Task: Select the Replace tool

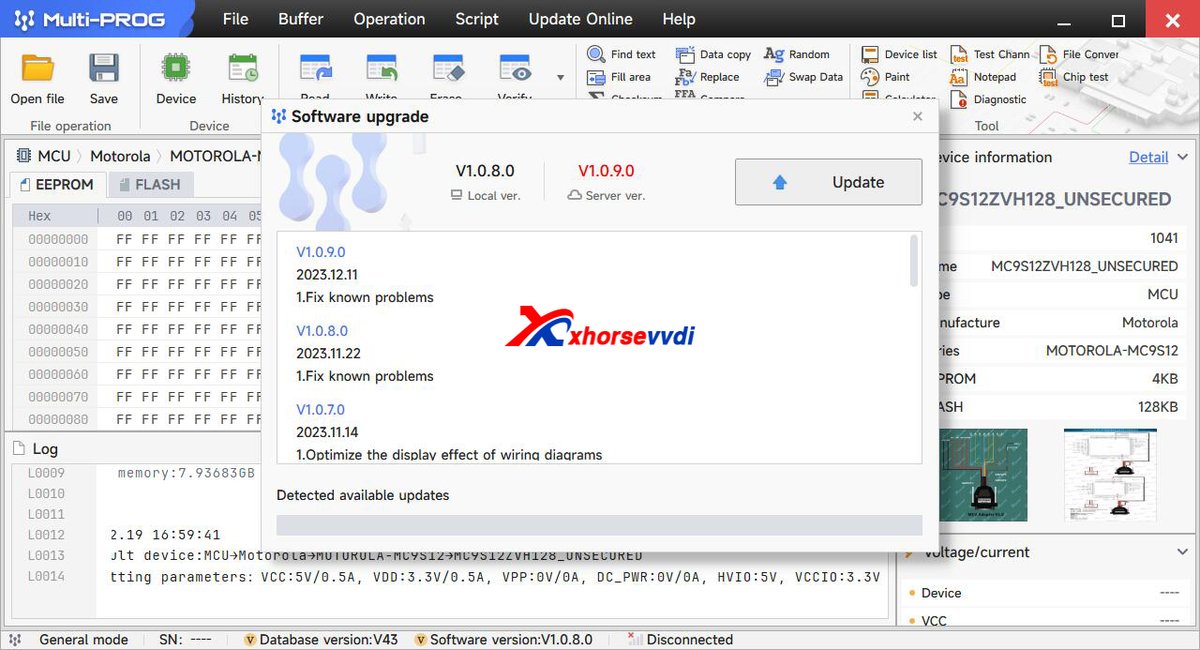Action: click(707, 77)
